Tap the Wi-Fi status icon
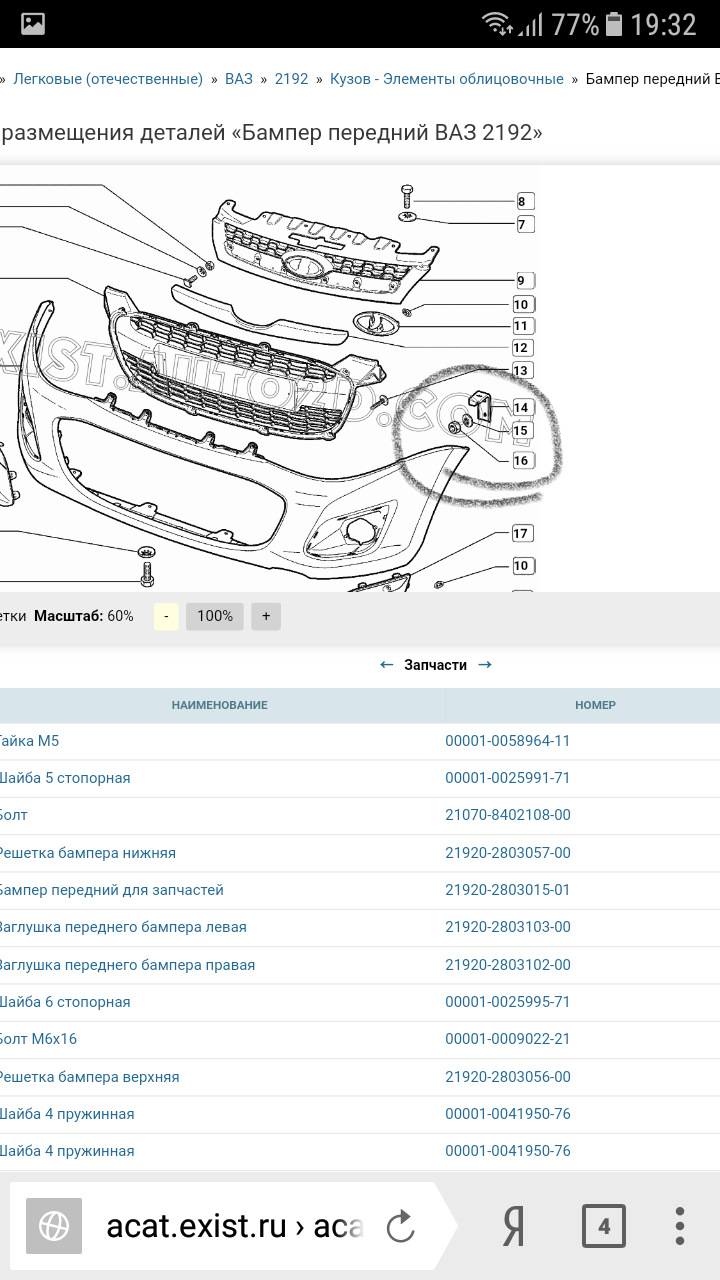 497,24
